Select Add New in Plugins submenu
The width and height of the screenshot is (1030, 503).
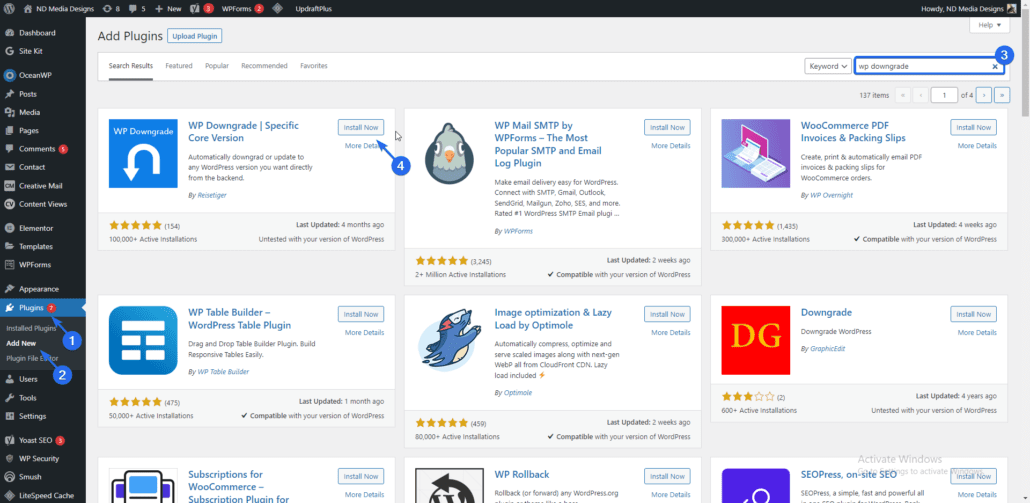click(21, 343)
